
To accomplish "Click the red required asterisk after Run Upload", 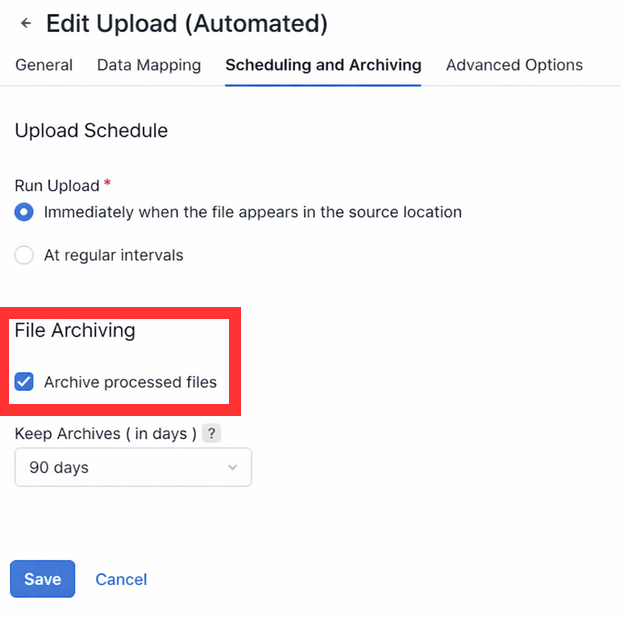I will 108,184.
